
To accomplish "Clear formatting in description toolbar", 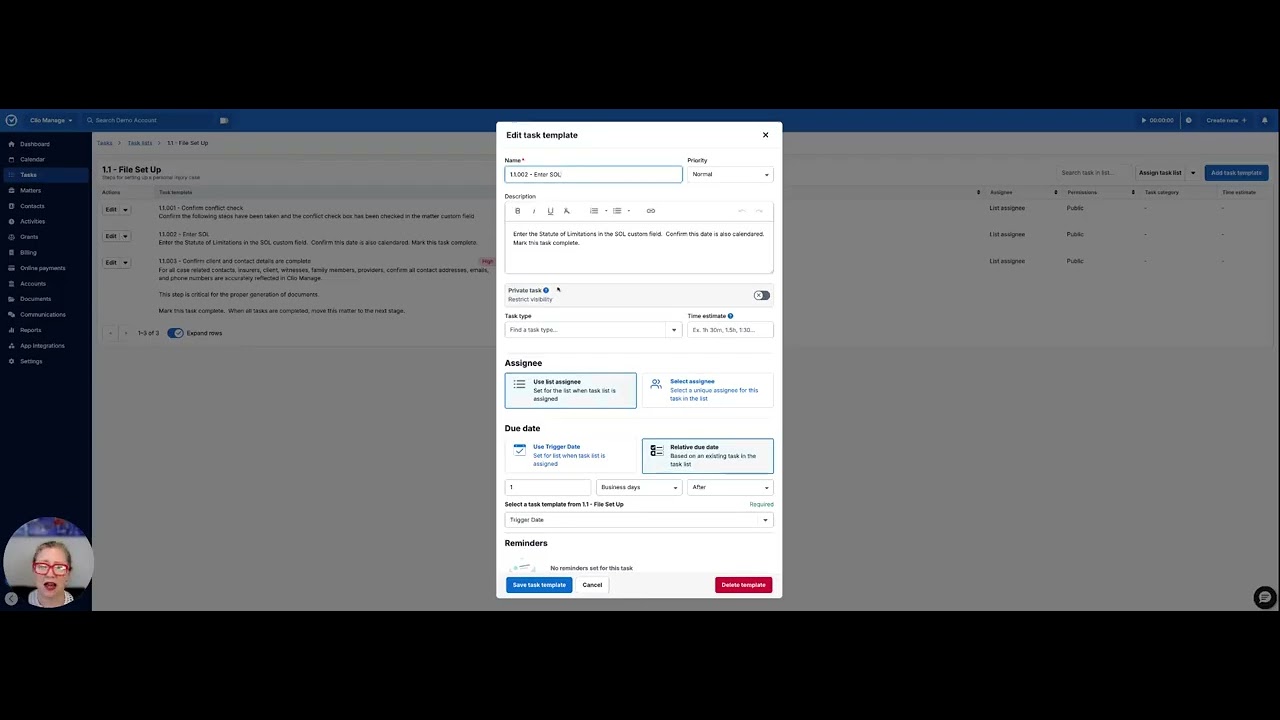I will (x=566, y=211).
